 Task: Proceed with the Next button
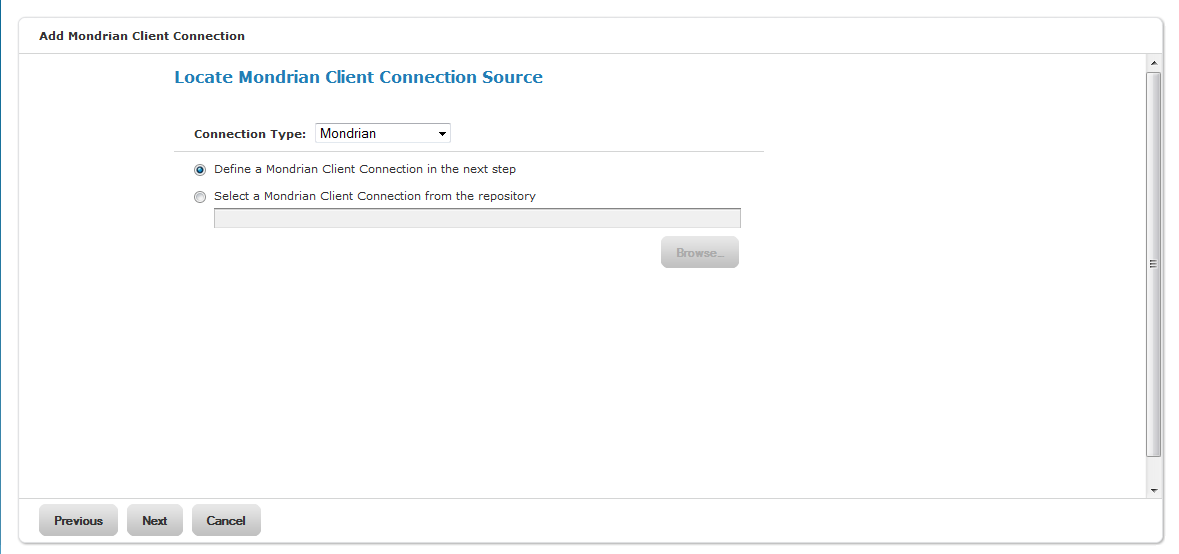pyautogui.click(x=155, y=520)
